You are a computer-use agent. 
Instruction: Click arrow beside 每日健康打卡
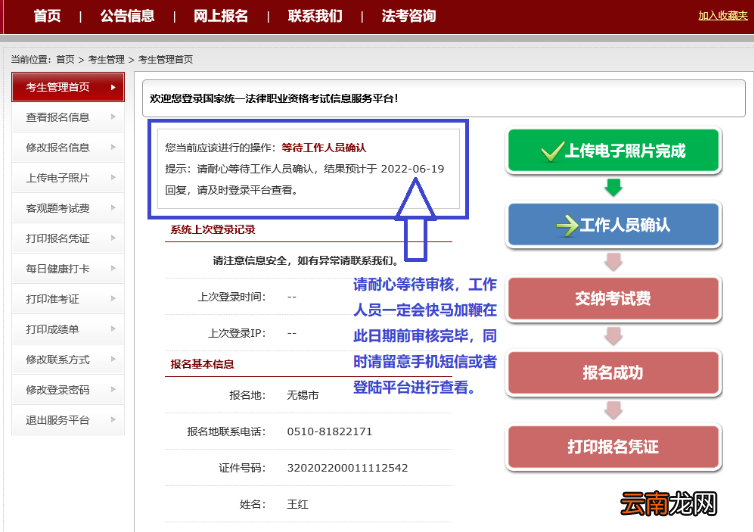pos(113,268)
